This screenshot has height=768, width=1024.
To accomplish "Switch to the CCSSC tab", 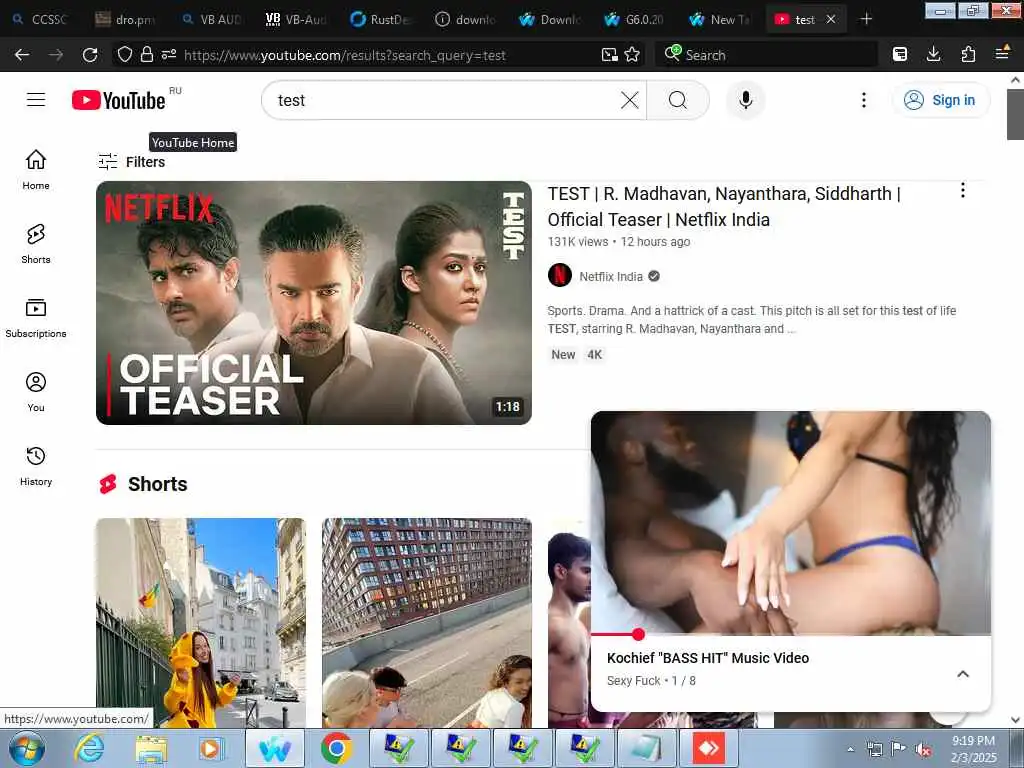I will [40, 20].
